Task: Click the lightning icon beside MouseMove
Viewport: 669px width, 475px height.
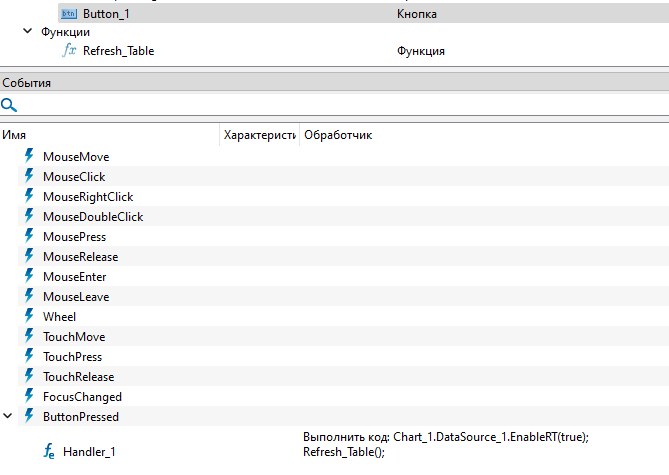Action: coord(29,156)
